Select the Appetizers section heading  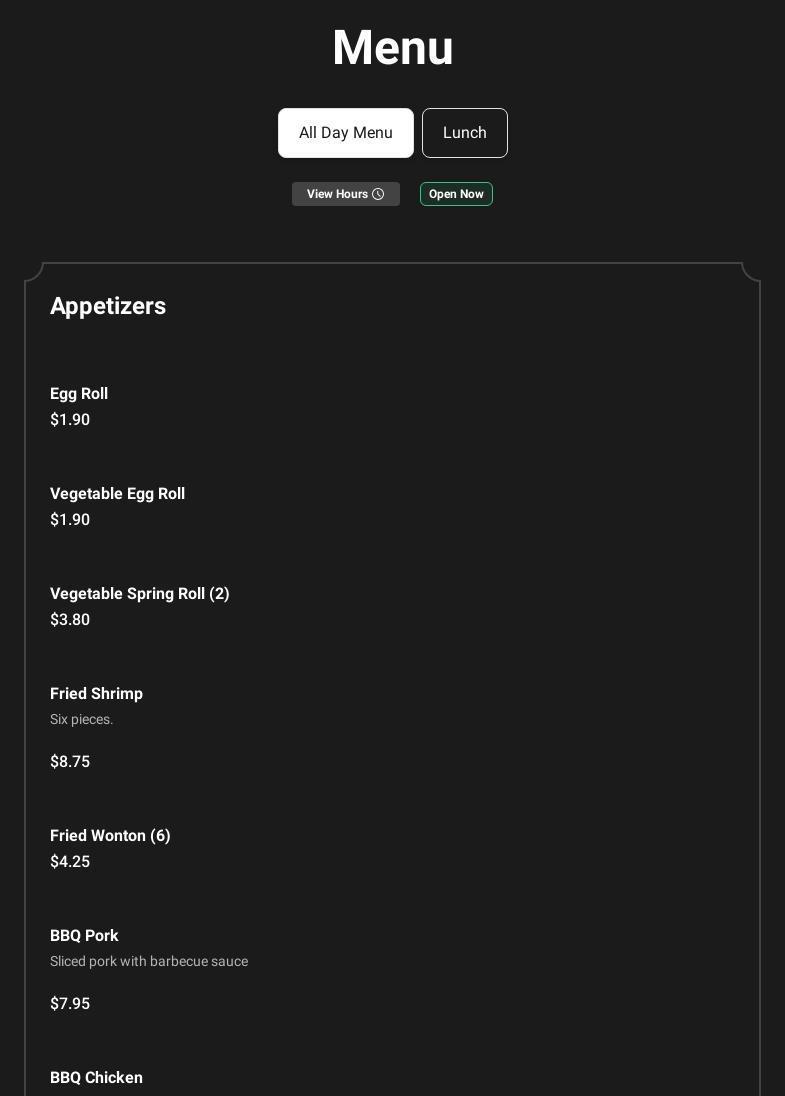(108, 306)
